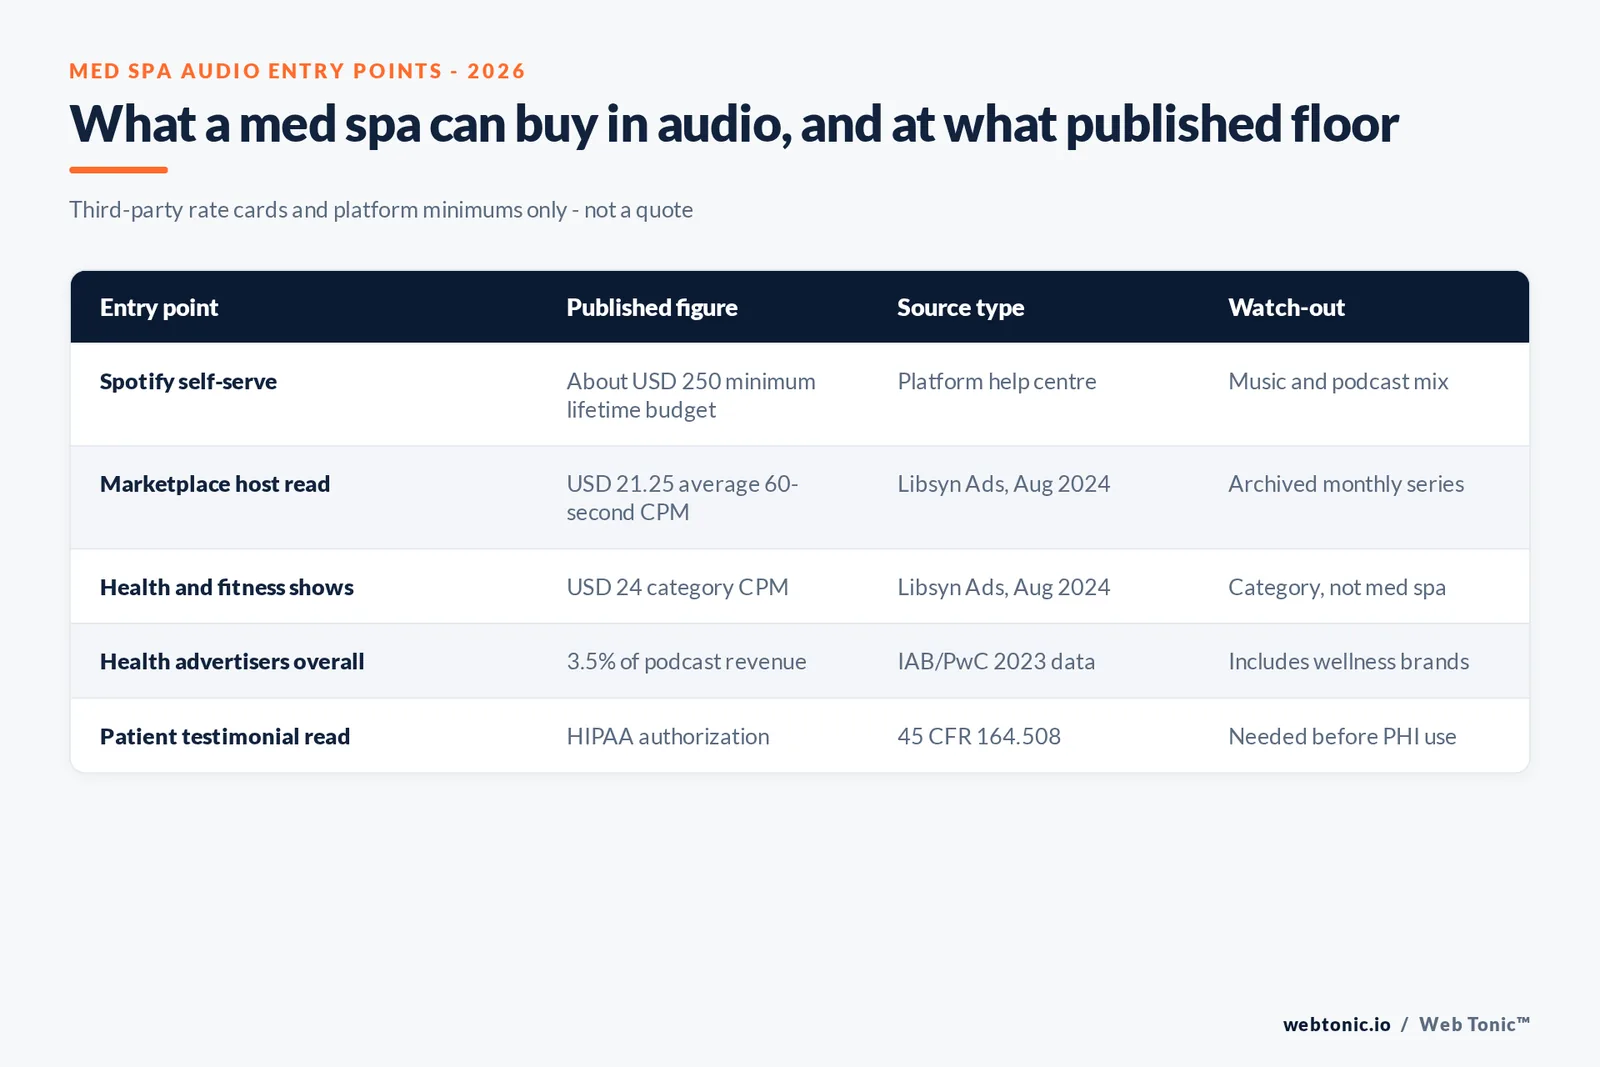Click the subtitle 'Third-party rate cards and platform minimums only'
The image size is (1600, 1067).
(318, 210)
